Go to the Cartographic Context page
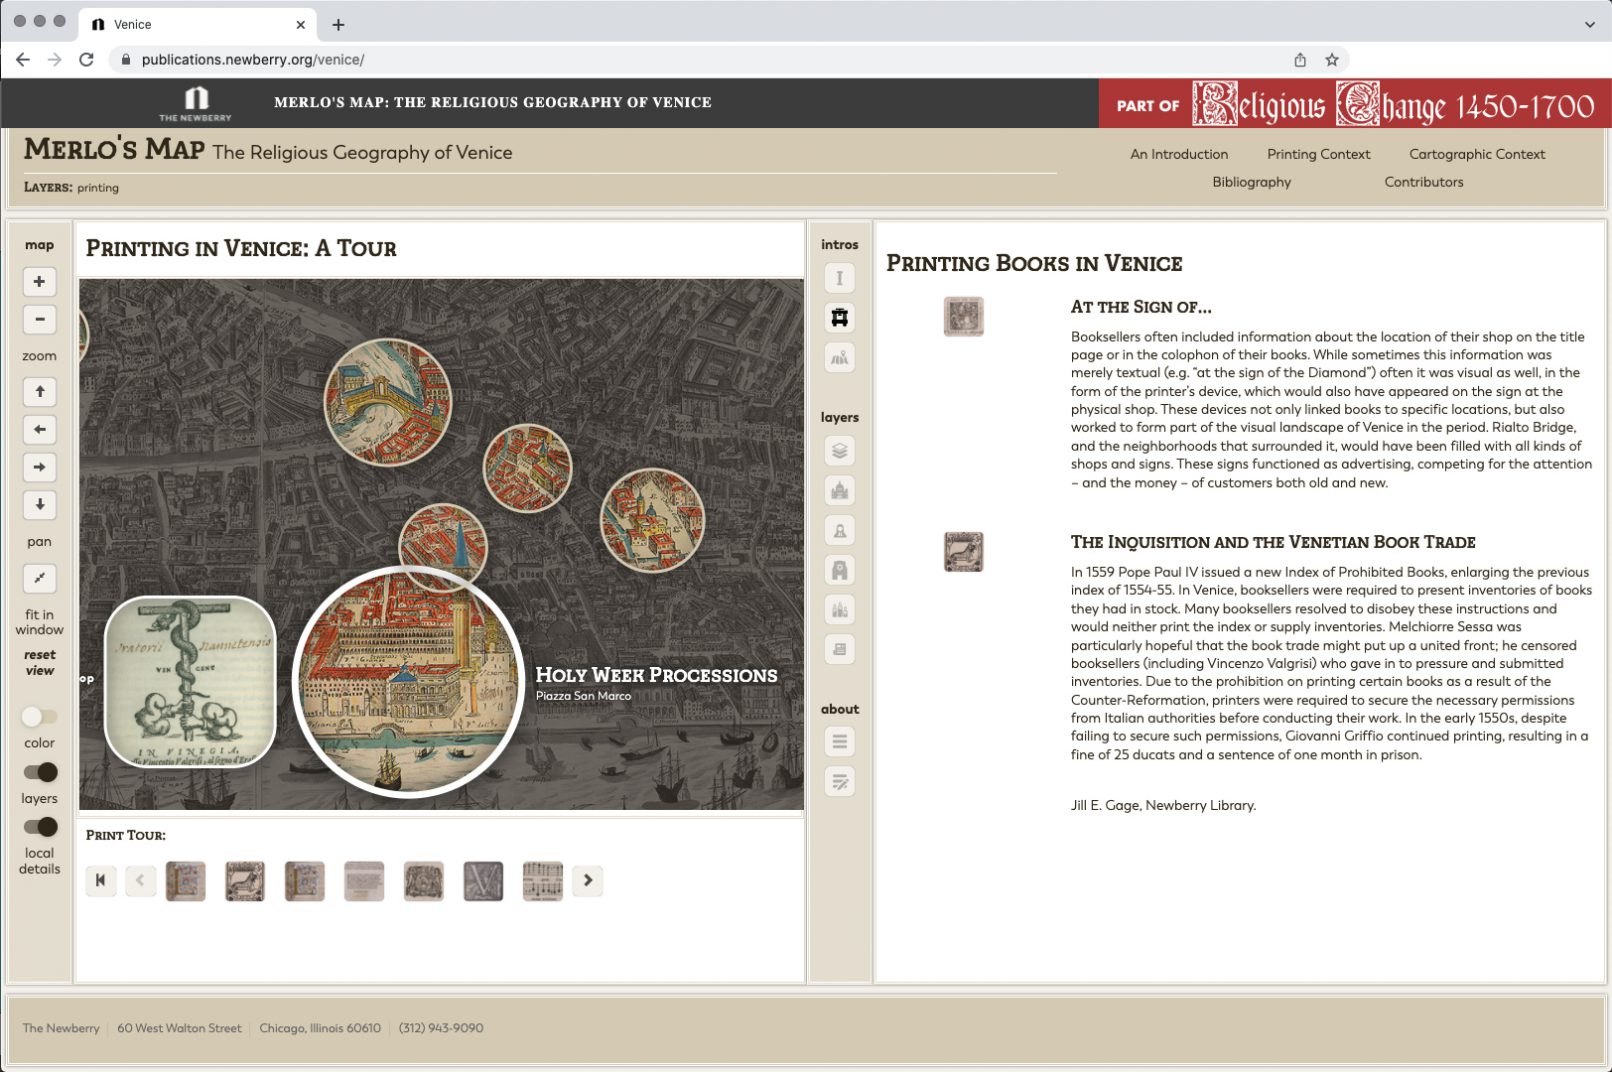Viewport: 1612px width, 1072px height. click(x=1476, y=154)
